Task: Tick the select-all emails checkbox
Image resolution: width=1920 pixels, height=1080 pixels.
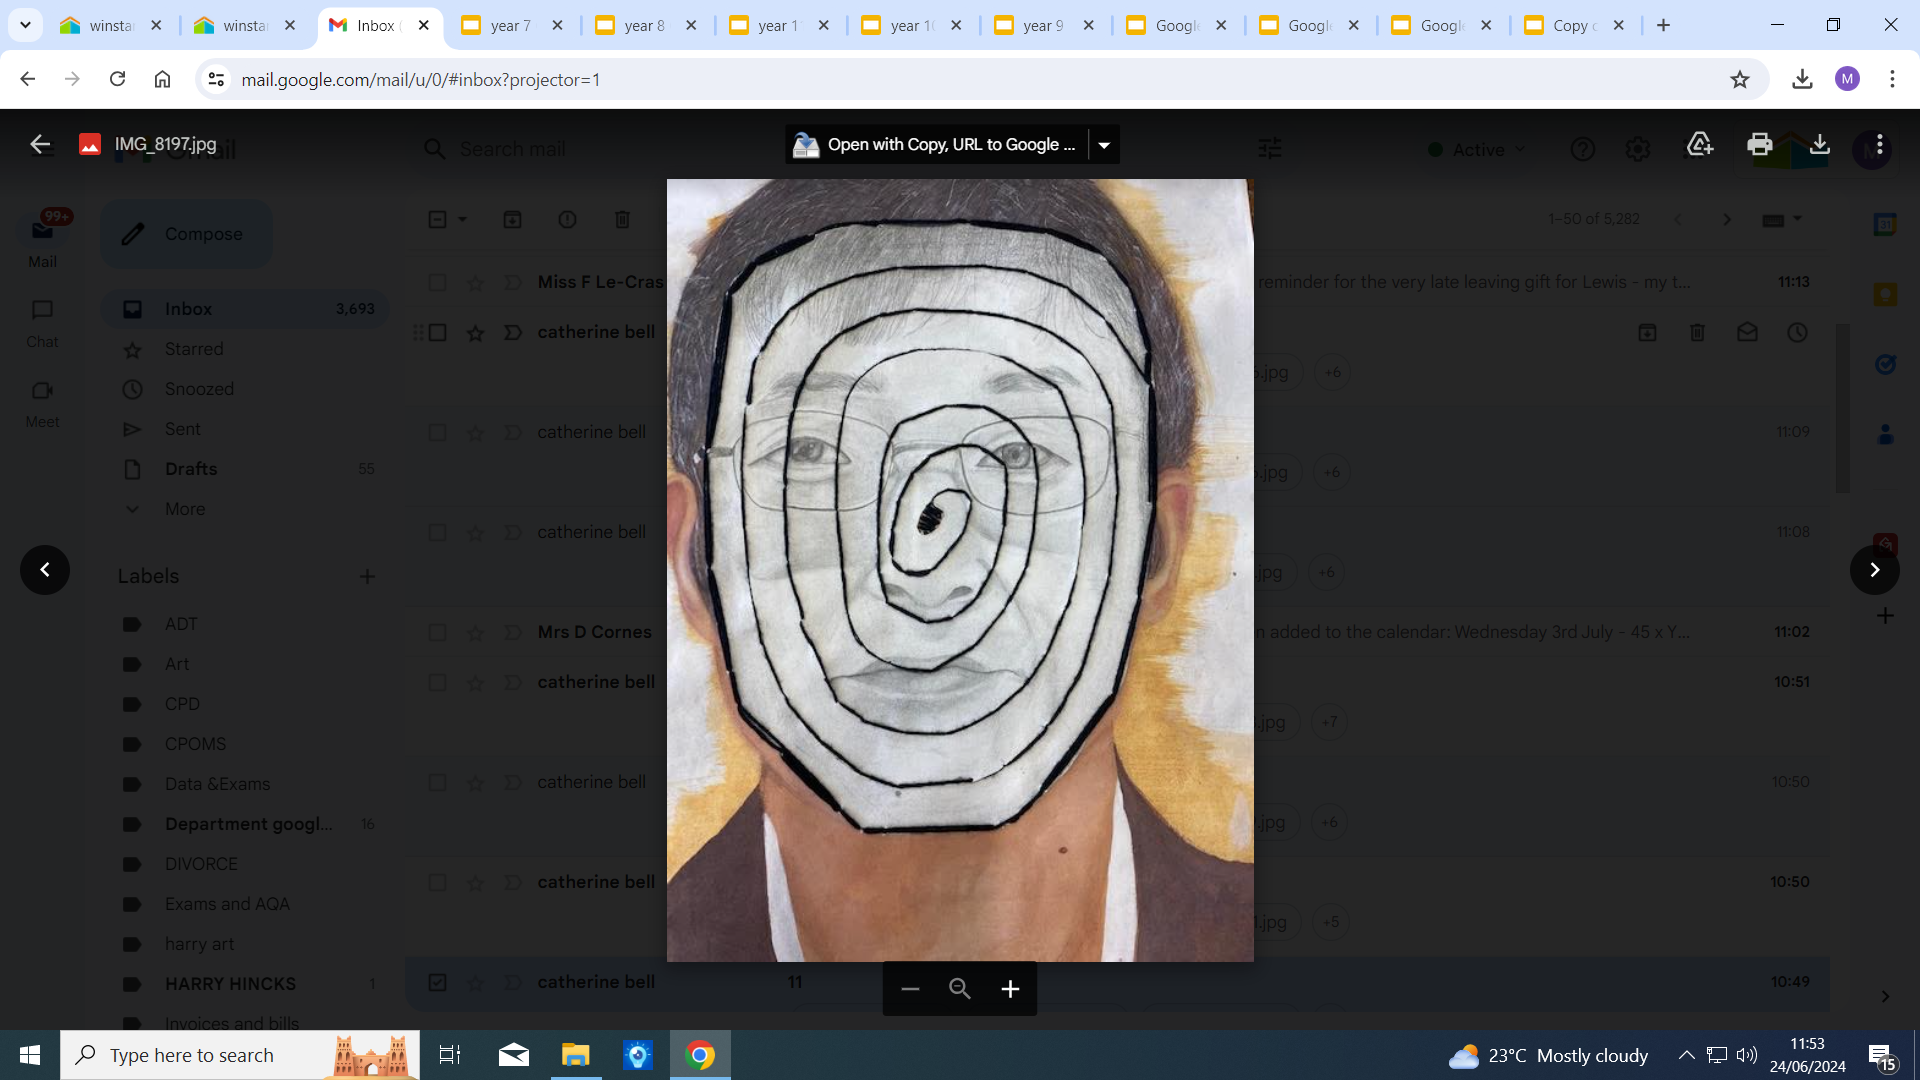Action: [437, 219]
